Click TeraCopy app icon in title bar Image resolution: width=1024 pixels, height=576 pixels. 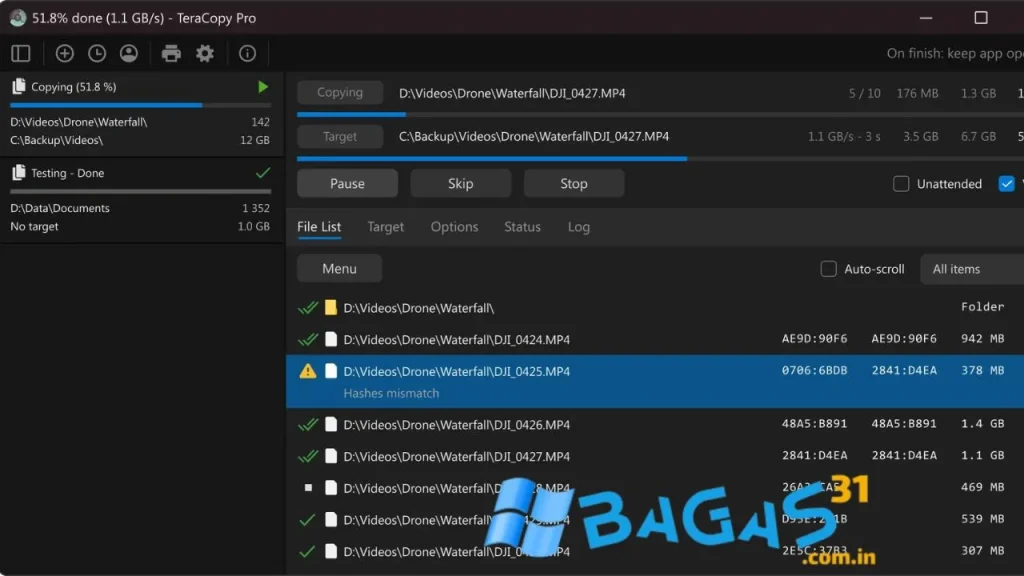coord(18,18)
